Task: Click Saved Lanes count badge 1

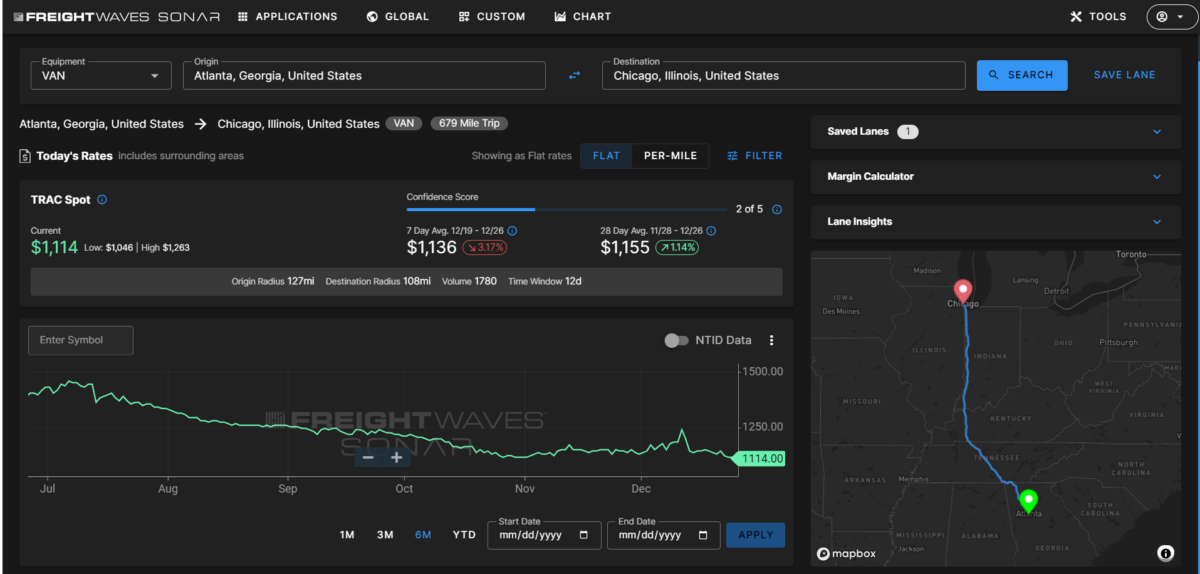Action: [907, 132]
